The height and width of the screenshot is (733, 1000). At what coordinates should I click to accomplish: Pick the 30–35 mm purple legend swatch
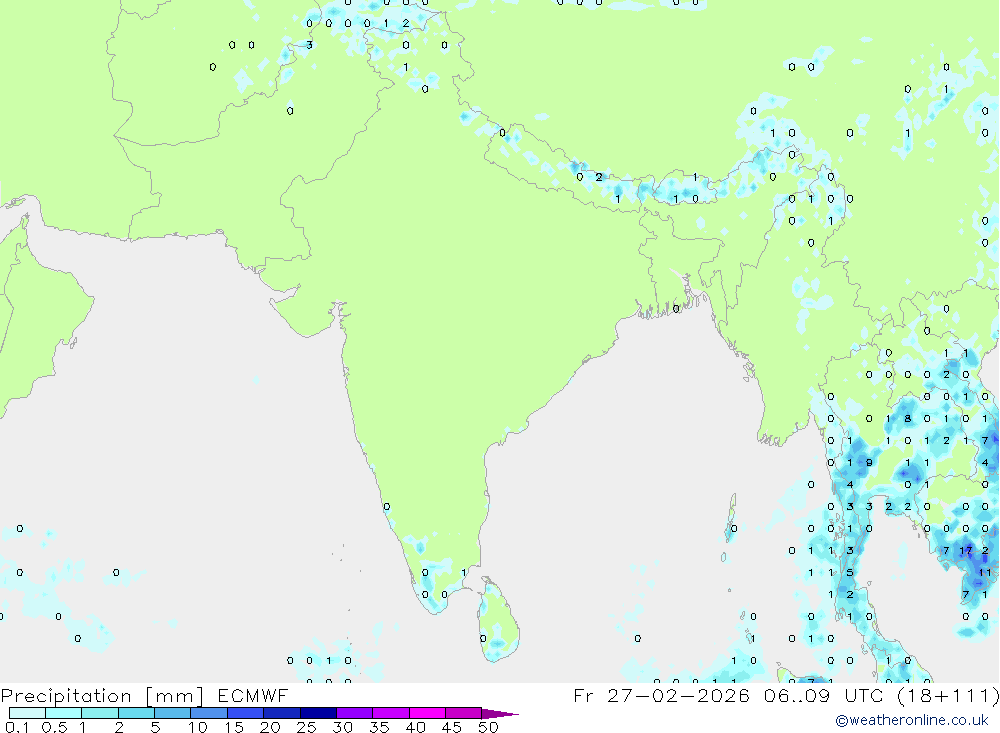coord(354,713)
